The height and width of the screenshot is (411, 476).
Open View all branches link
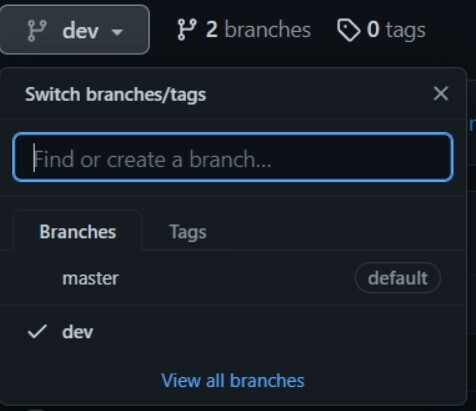point(233,380)
